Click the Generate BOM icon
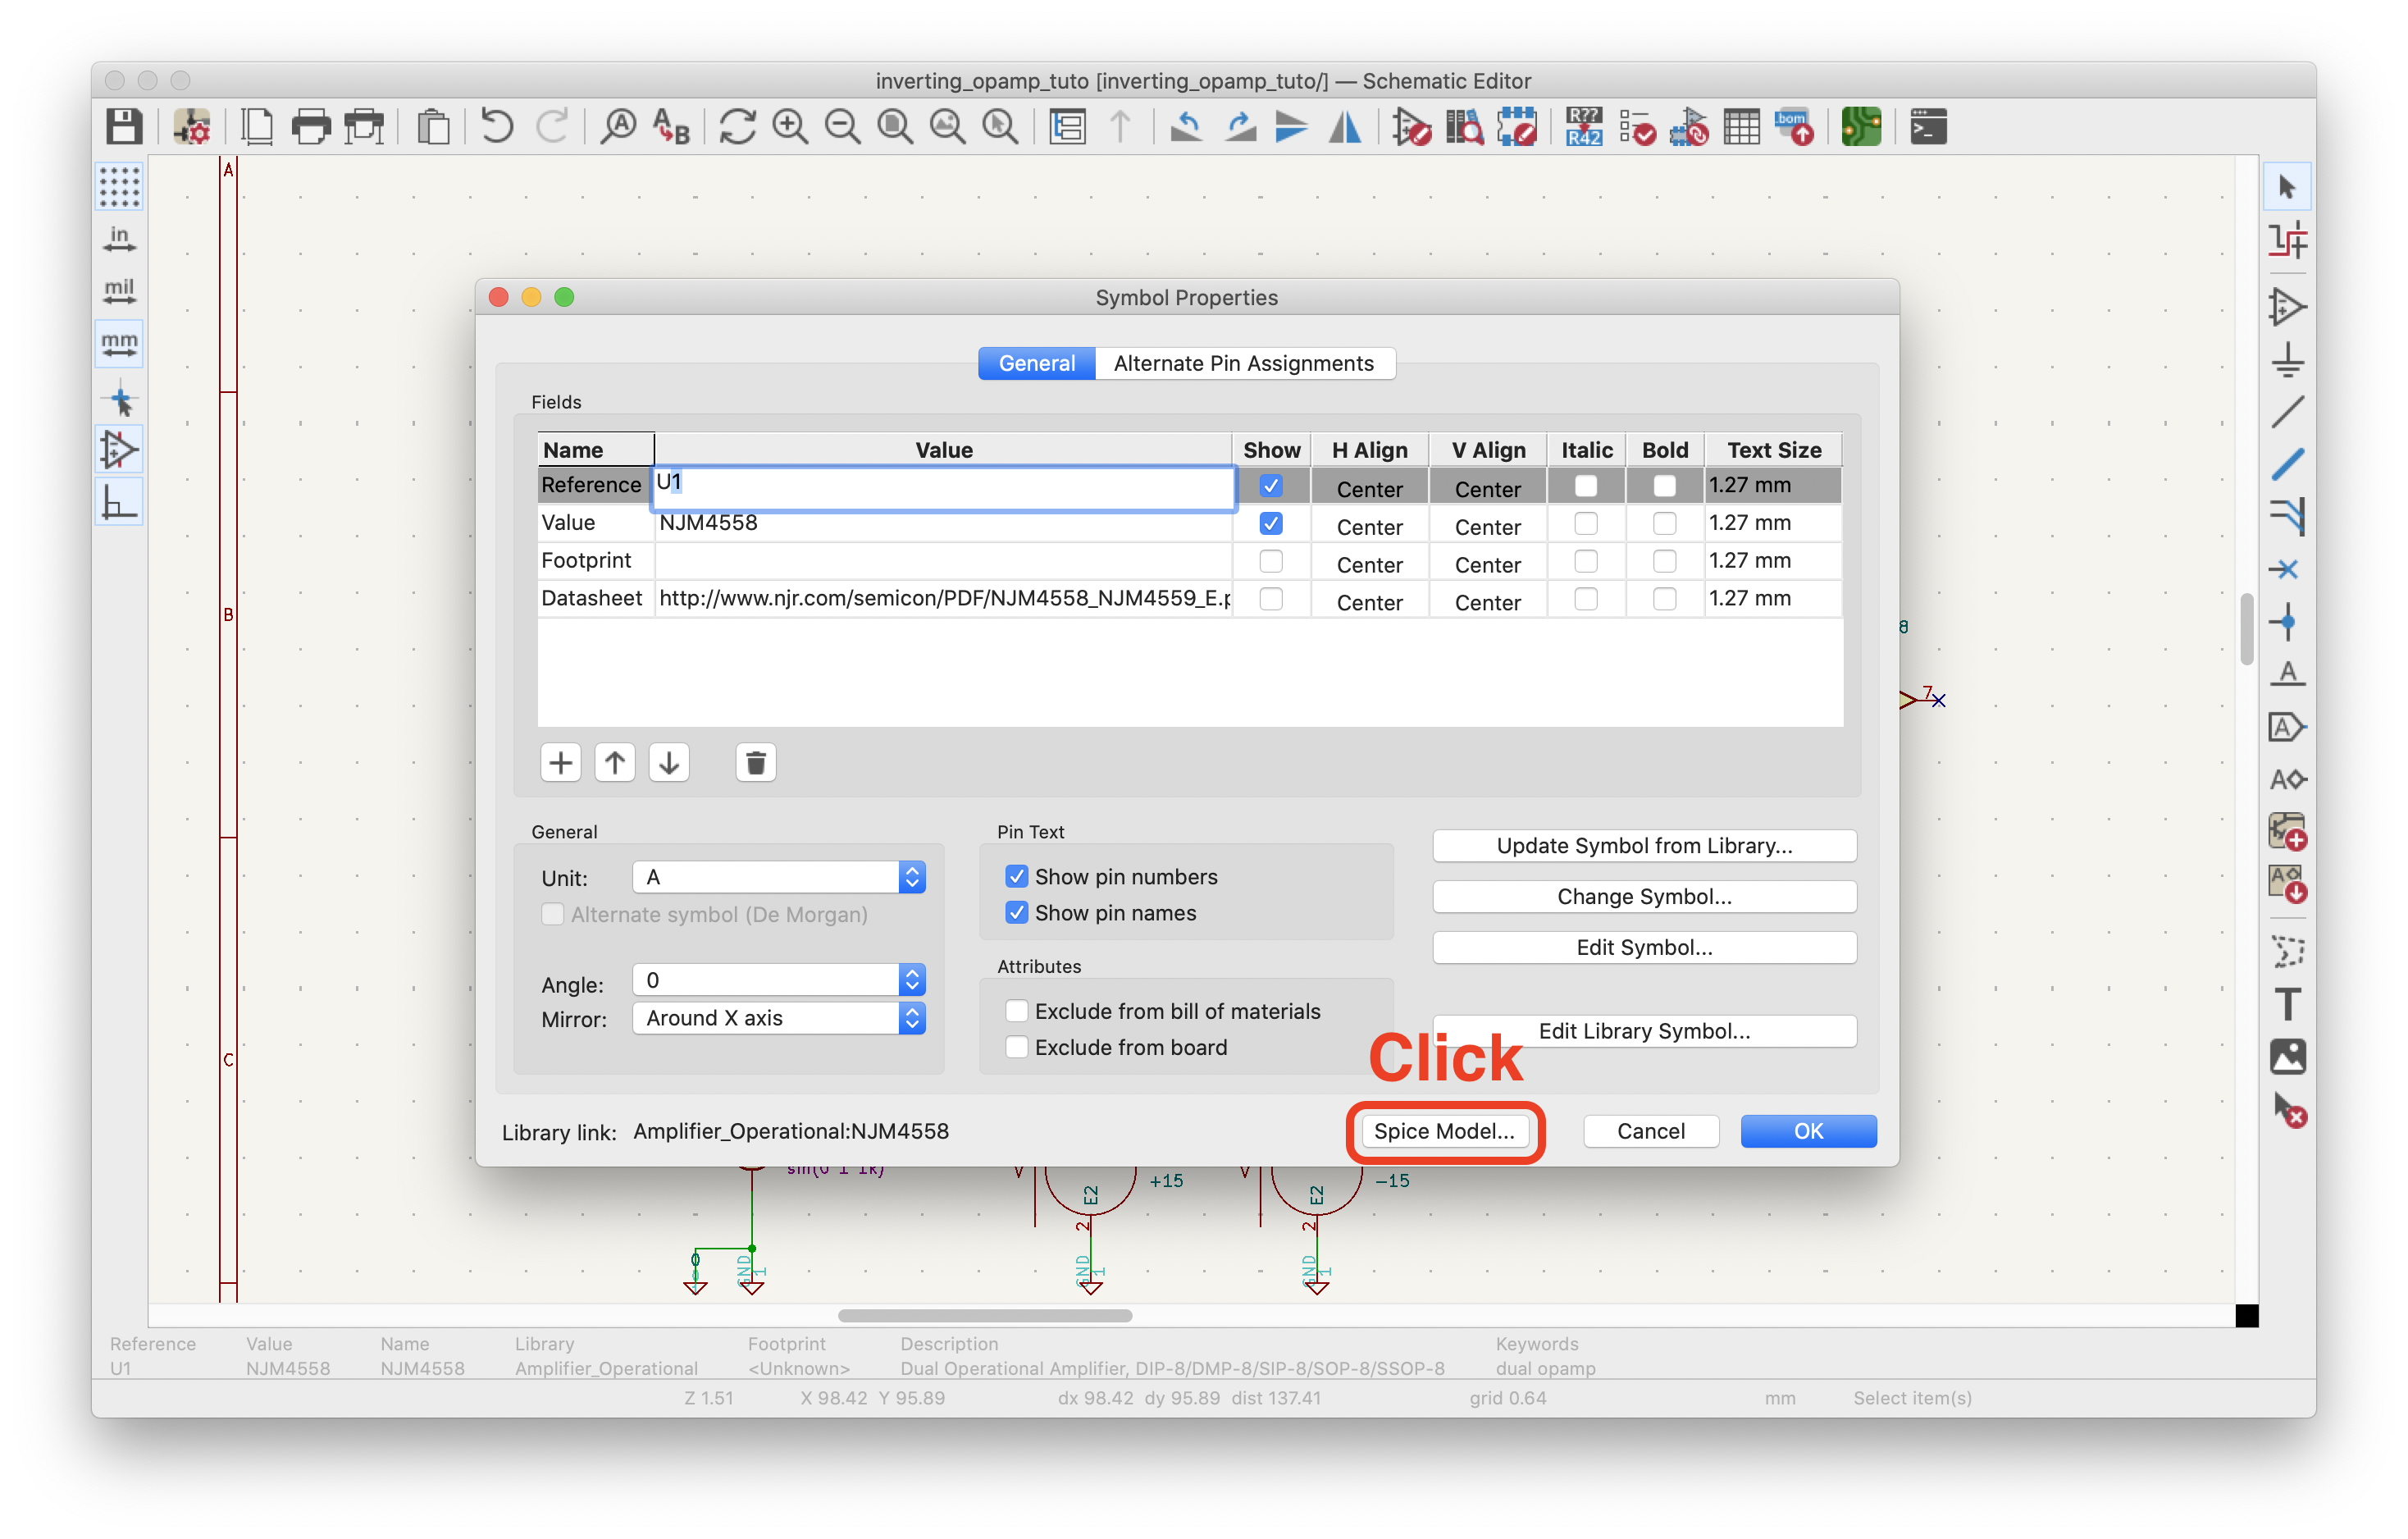 point(1795,128)
